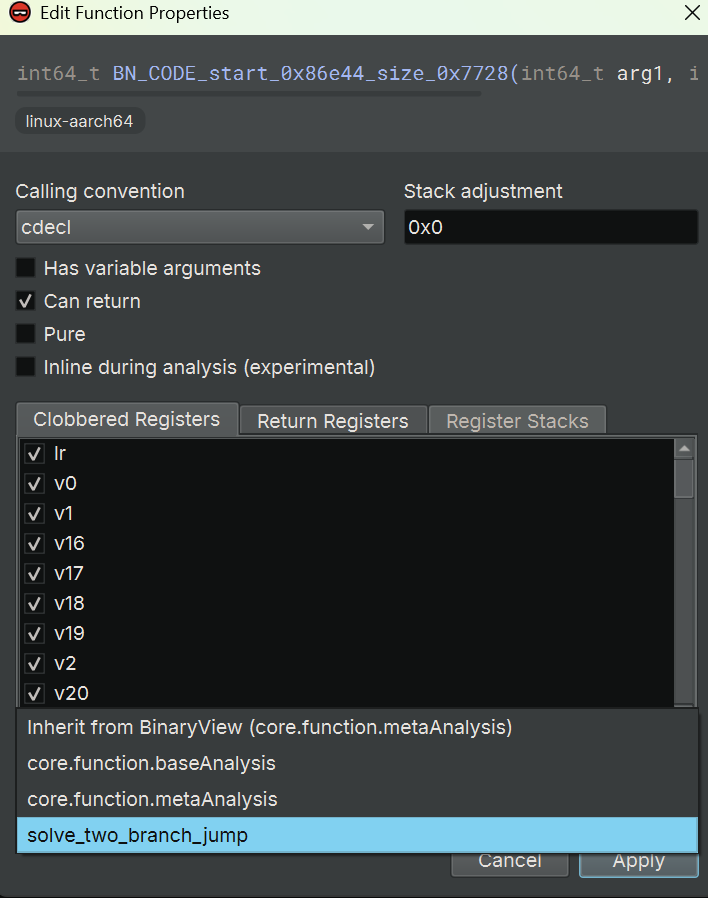Switch to the Clobbered Registers tab
The image size is (708, 898).
(127, 420)
